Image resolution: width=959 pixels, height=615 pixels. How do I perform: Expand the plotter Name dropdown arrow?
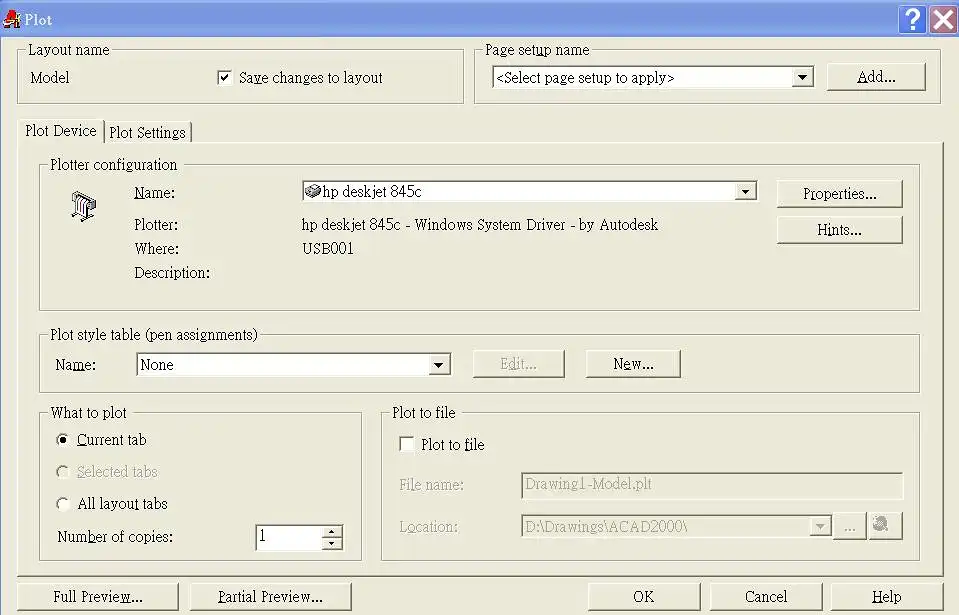click(x=745, y=191)
